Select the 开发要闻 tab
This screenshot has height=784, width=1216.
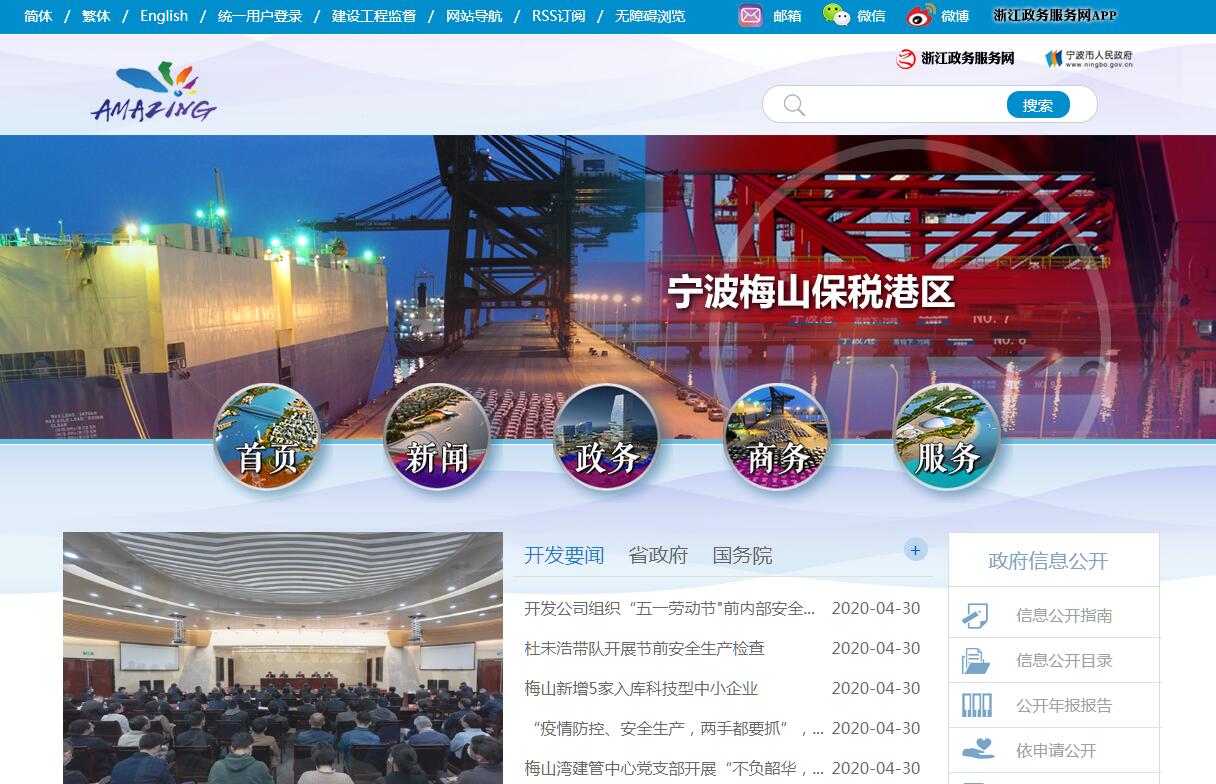[x=564, y=556]
